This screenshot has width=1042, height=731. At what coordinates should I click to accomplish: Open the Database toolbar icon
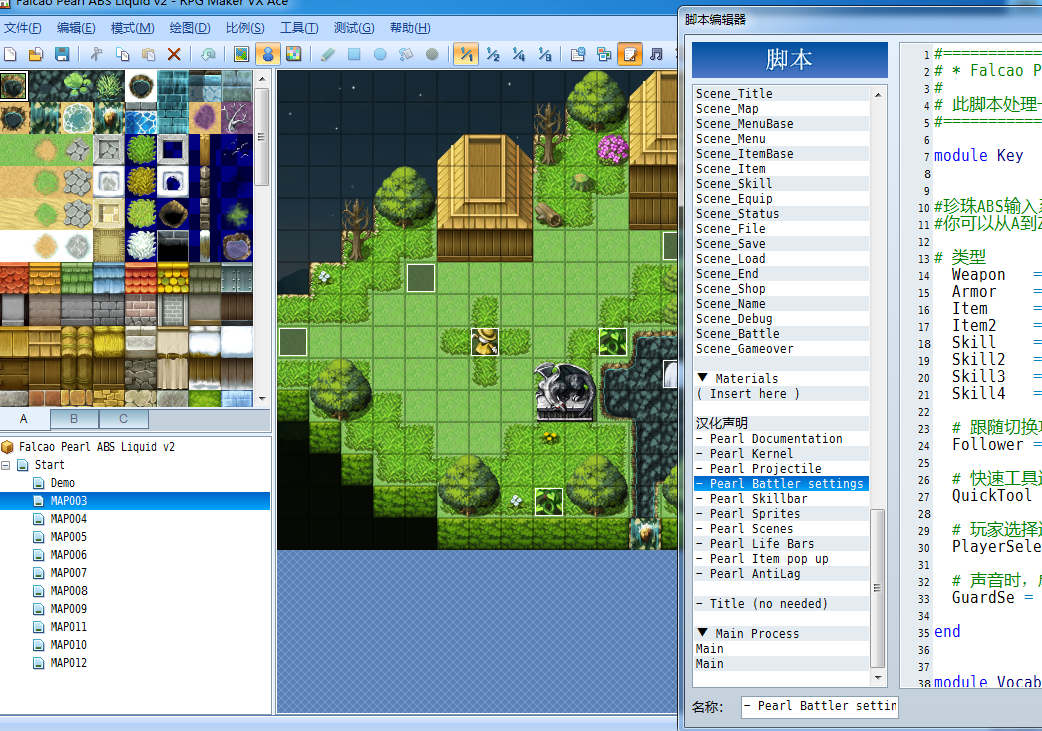click(x=578, y=54)
